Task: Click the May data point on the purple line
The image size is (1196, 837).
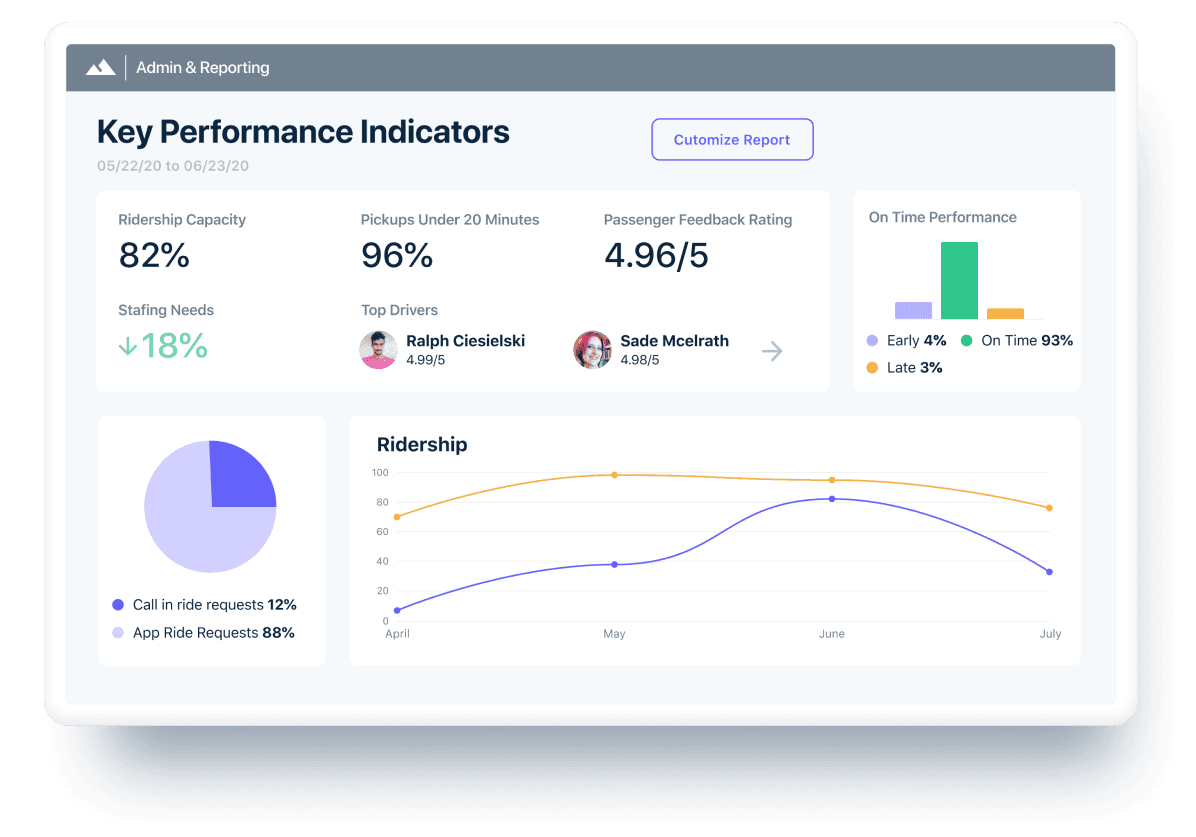Action: (x=614, y=564)
